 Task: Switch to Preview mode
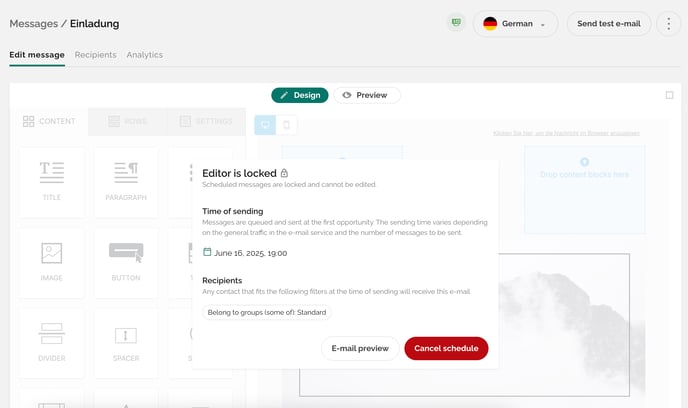click(x=366, y=95)
